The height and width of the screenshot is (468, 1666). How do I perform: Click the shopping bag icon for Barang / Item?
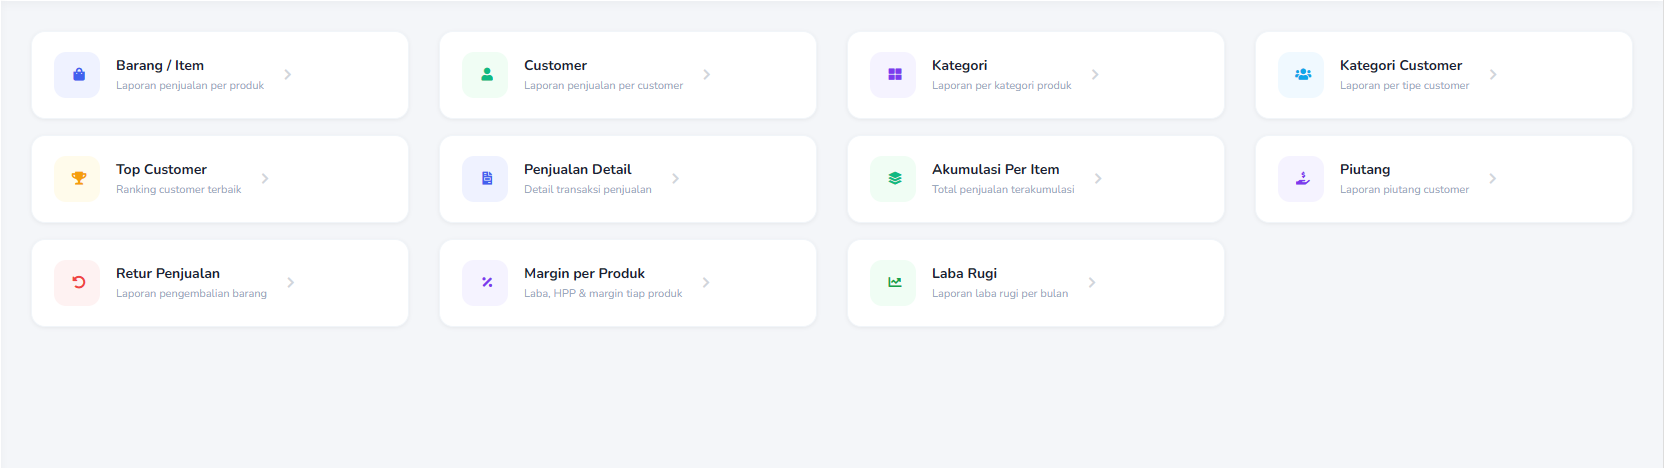tap(78, 75)
